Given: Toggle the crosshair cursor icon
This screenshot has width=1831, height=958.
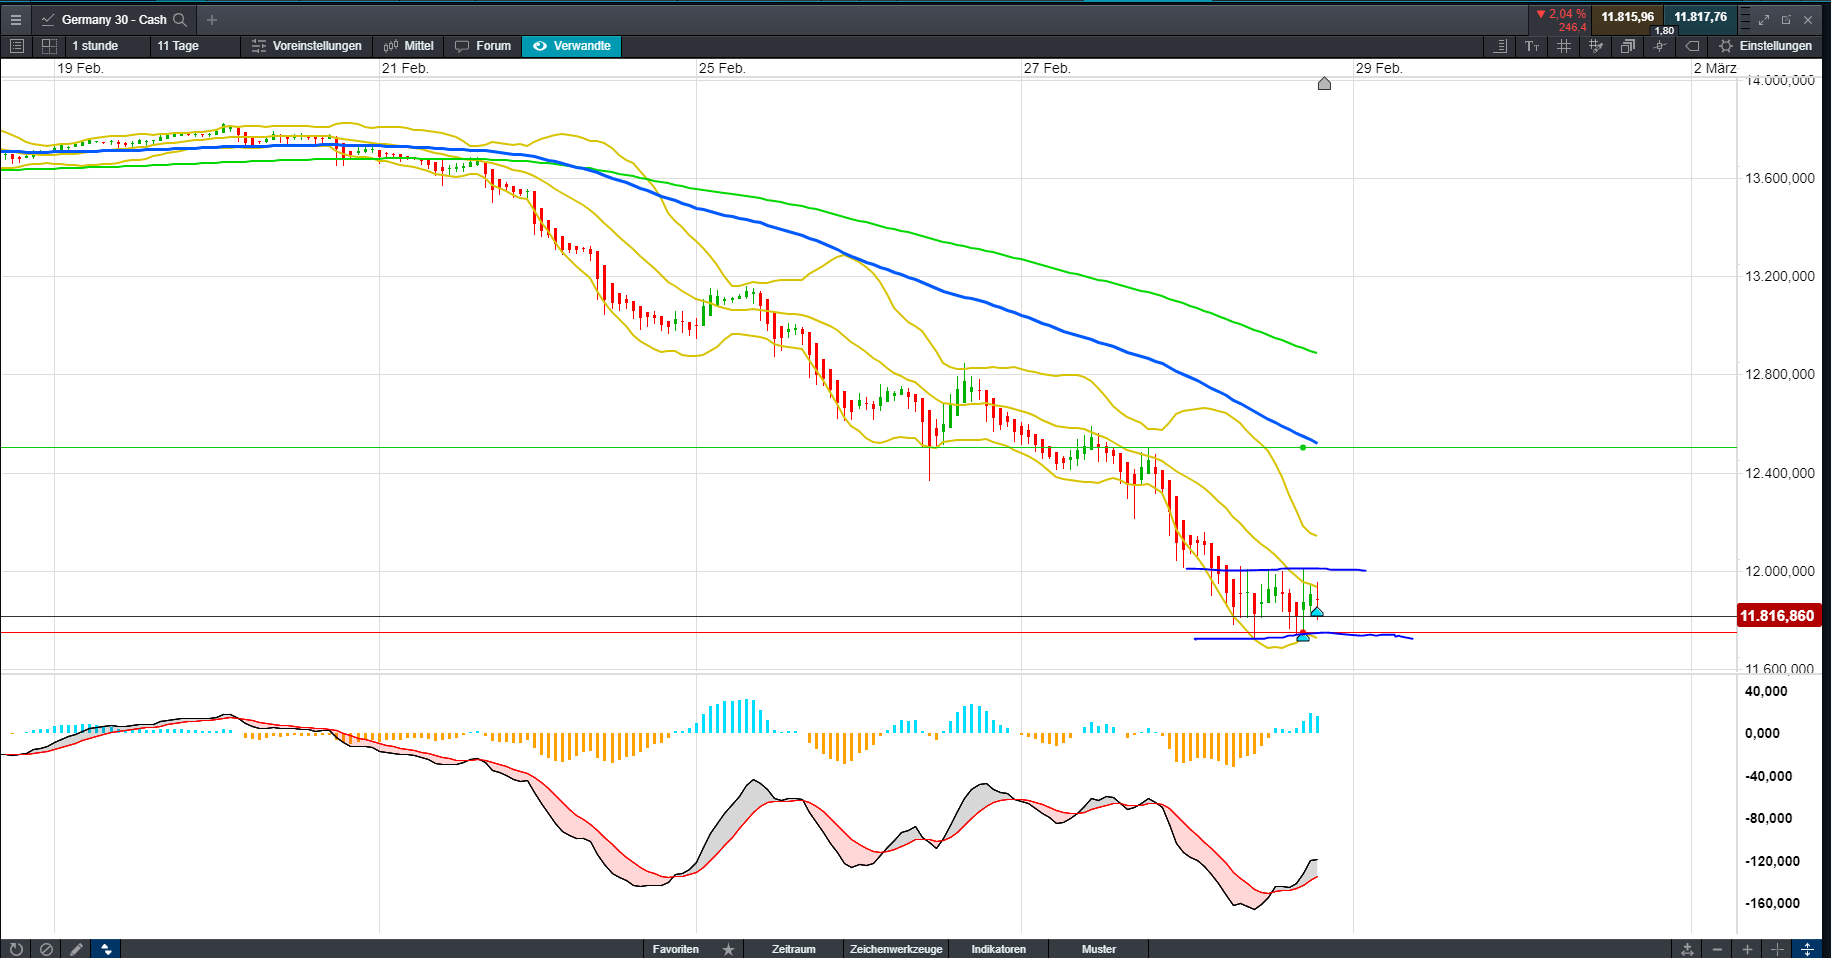Looking at the screenshot, I should pos(1660,46).
